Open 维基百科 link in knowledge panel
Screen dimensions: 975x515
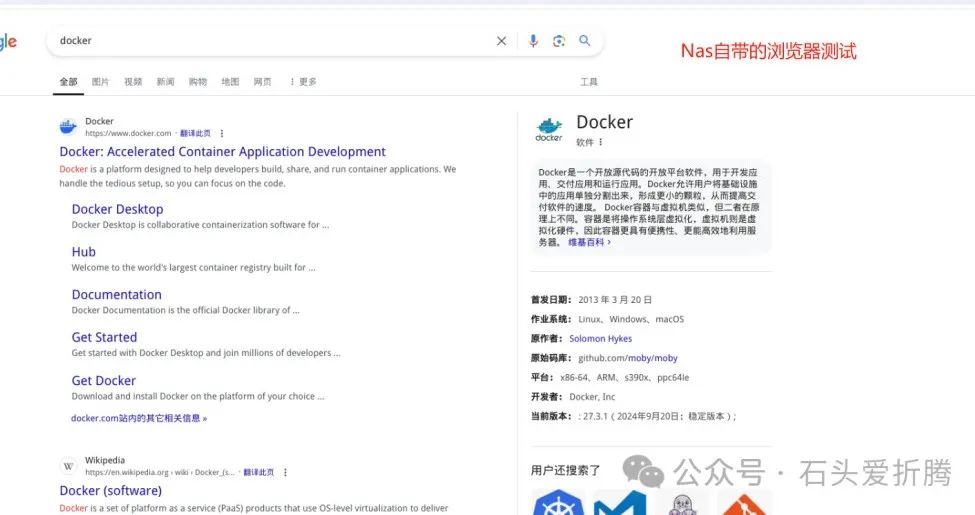tap(589, 243)
